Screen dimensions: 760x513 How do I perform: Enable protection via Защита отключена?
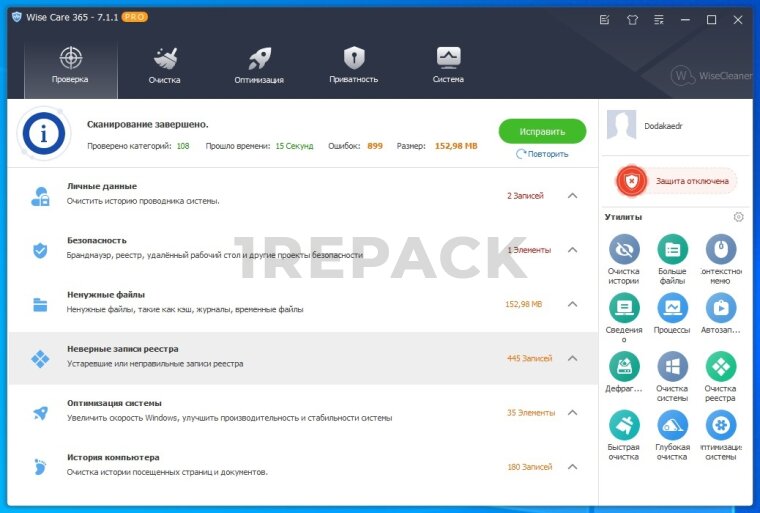[x=676, y=181]
